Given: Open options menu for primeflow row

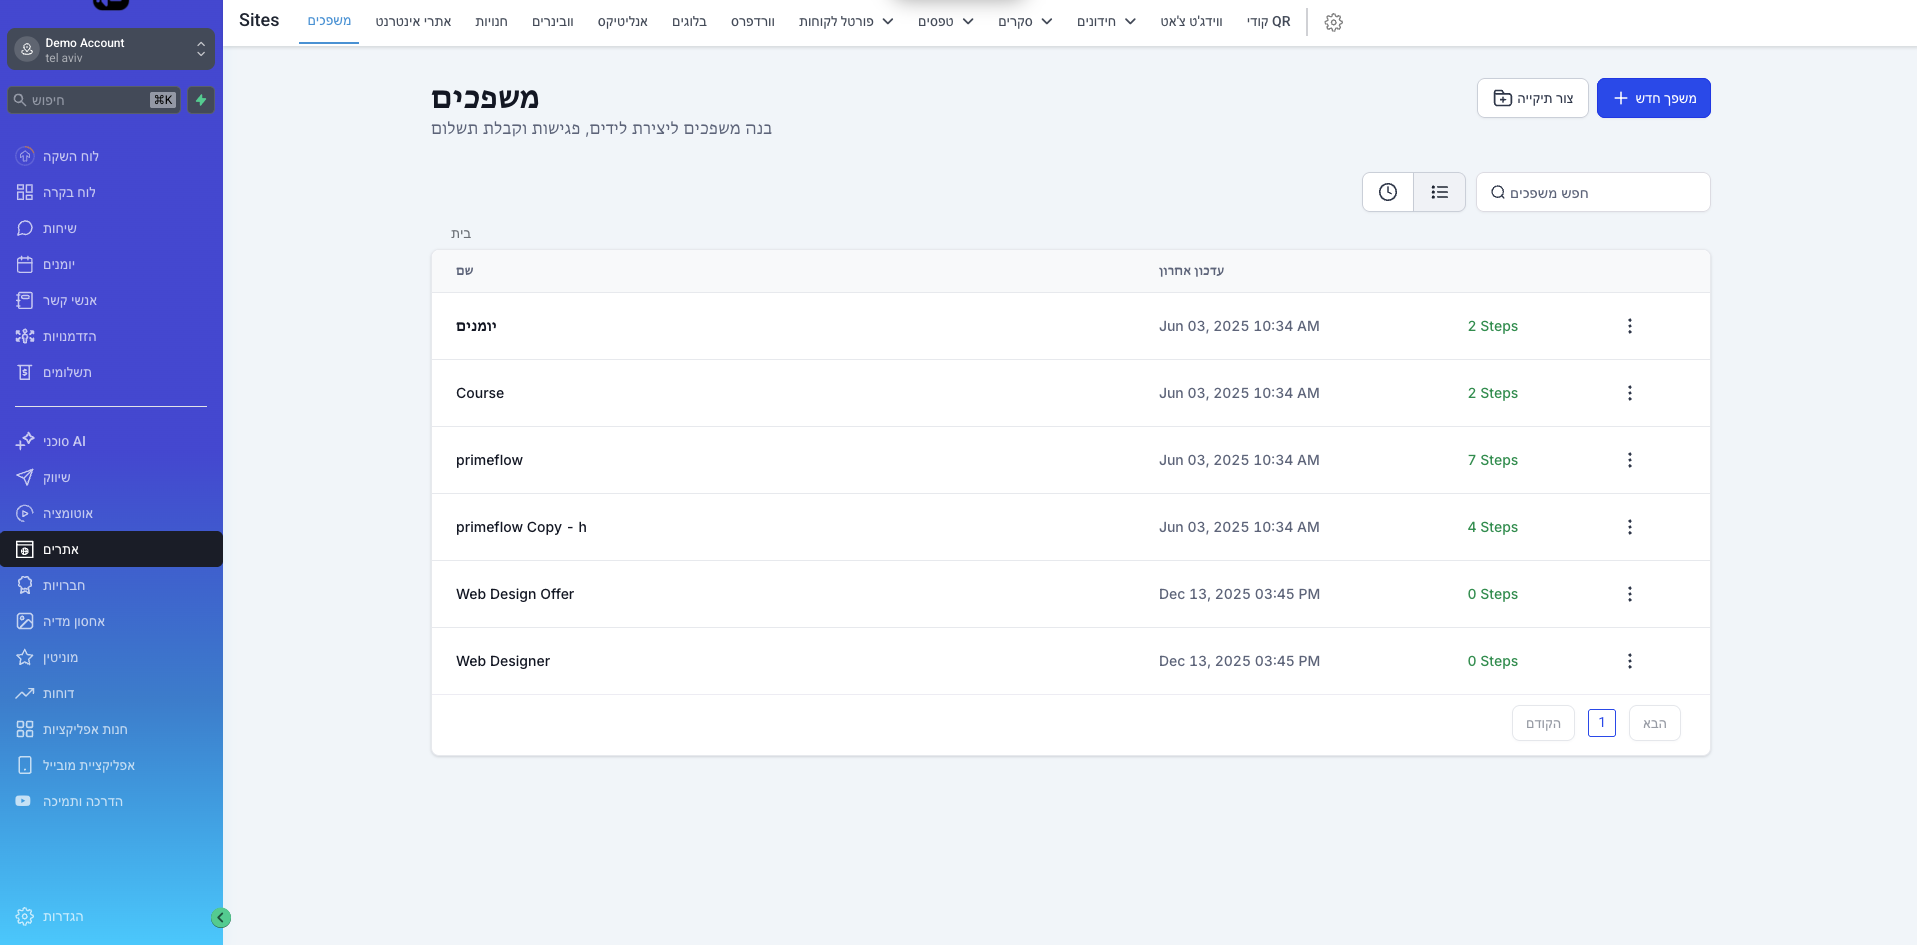Looking at the screenshot, I should coord(1629,460).
